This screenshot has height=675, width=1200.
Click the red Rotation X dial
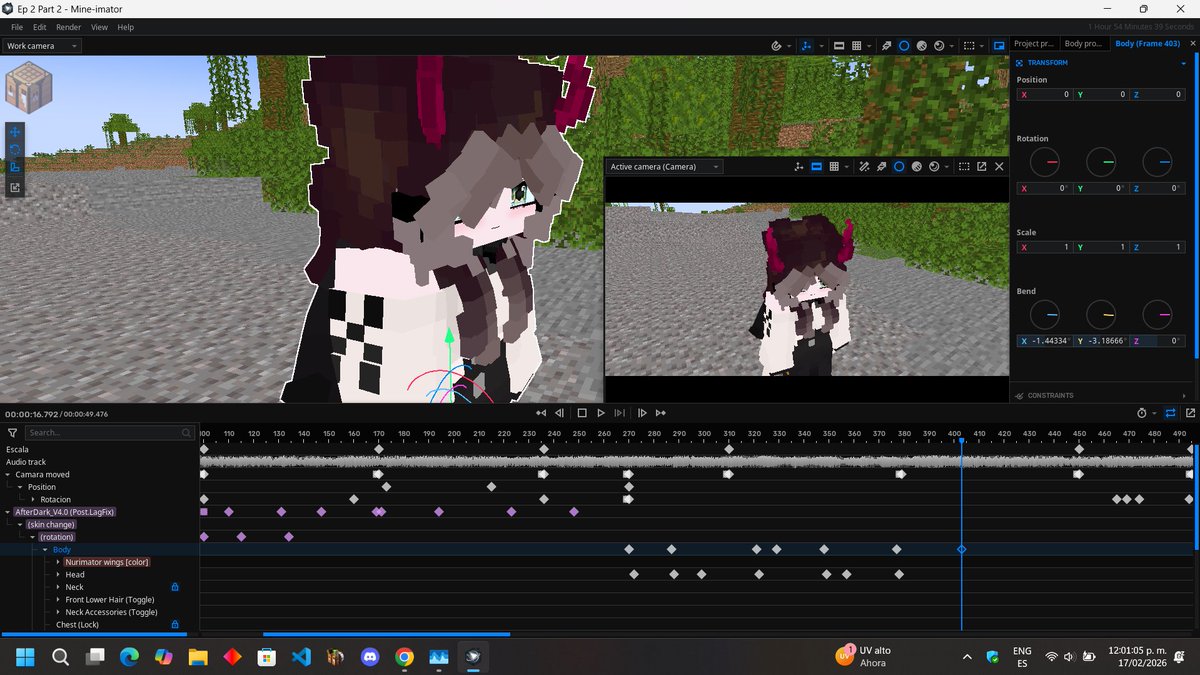point(1044,161)
